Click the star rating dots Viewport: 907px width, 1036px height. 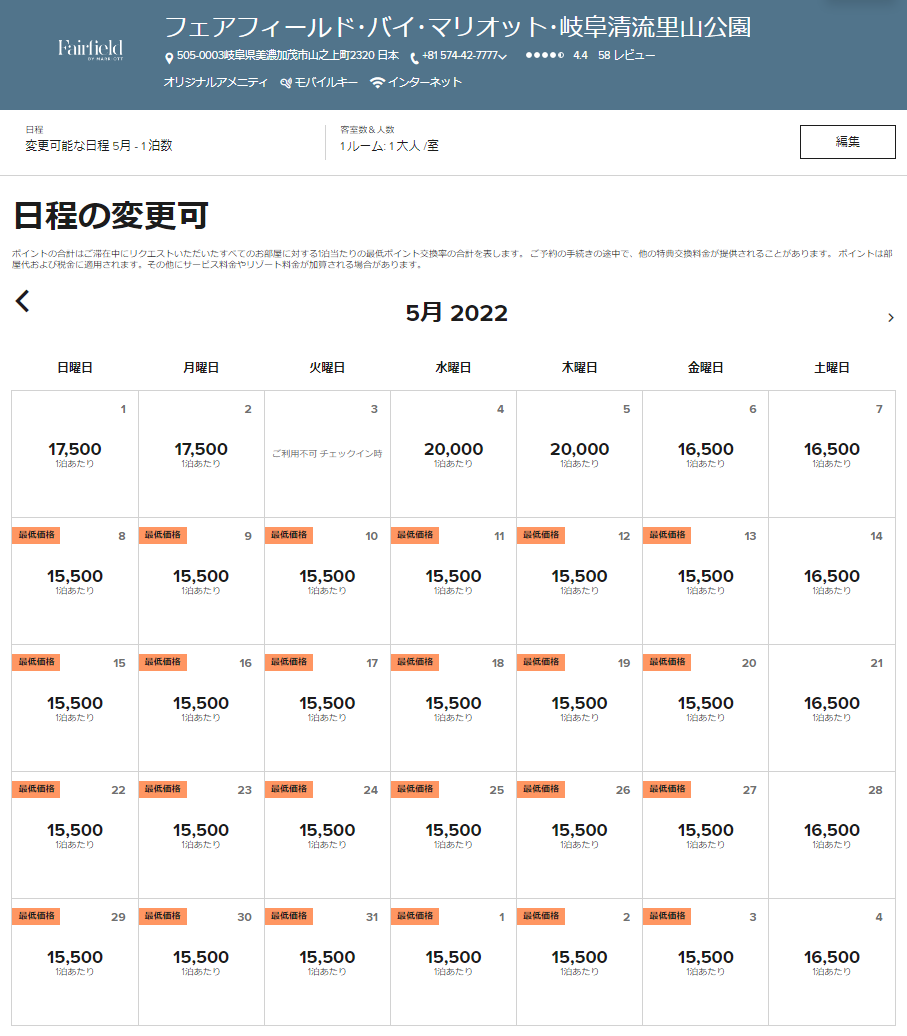[544, 56]
